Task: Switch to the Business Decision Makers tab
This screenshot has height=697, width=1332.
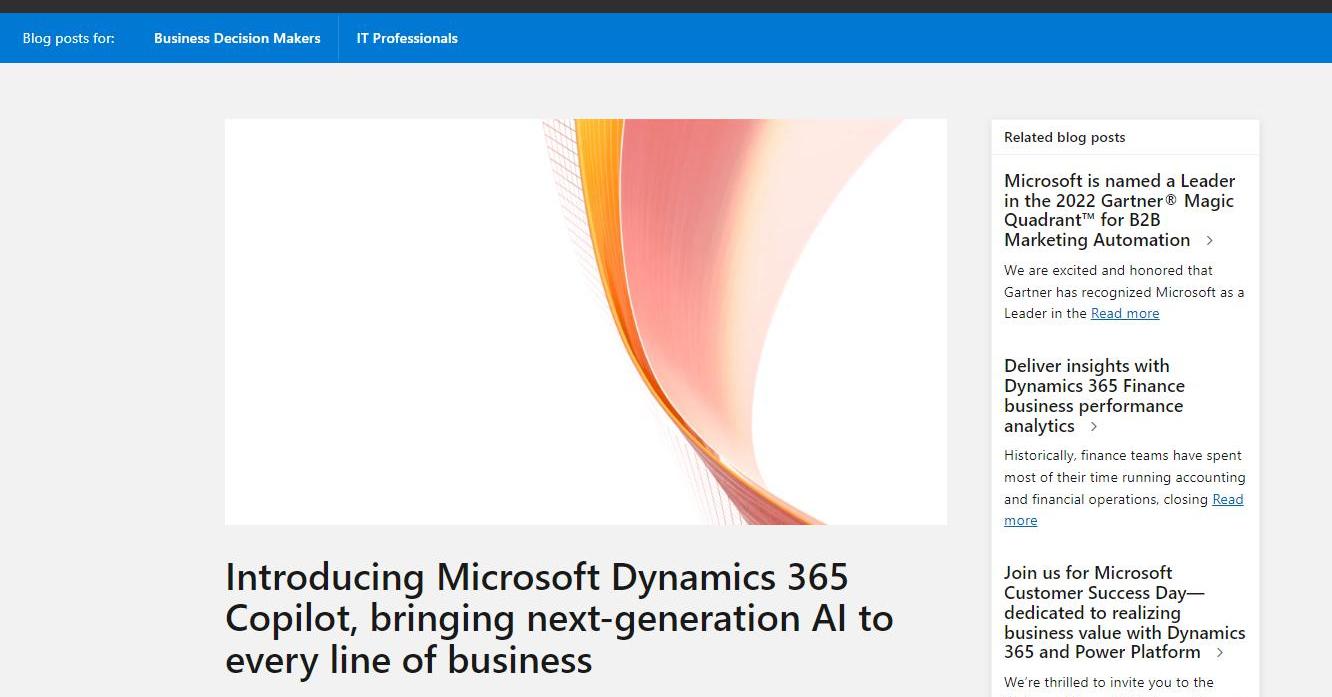Action: [236, 38]
